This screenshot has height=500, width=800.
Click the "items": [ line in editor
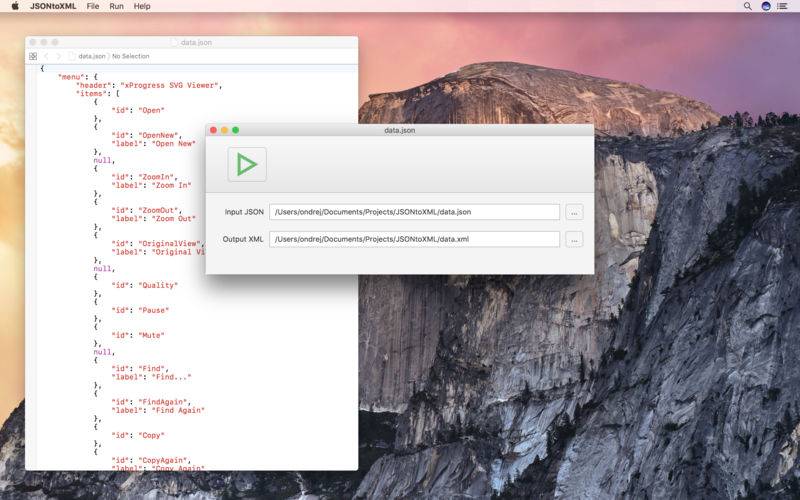(98, 93)
